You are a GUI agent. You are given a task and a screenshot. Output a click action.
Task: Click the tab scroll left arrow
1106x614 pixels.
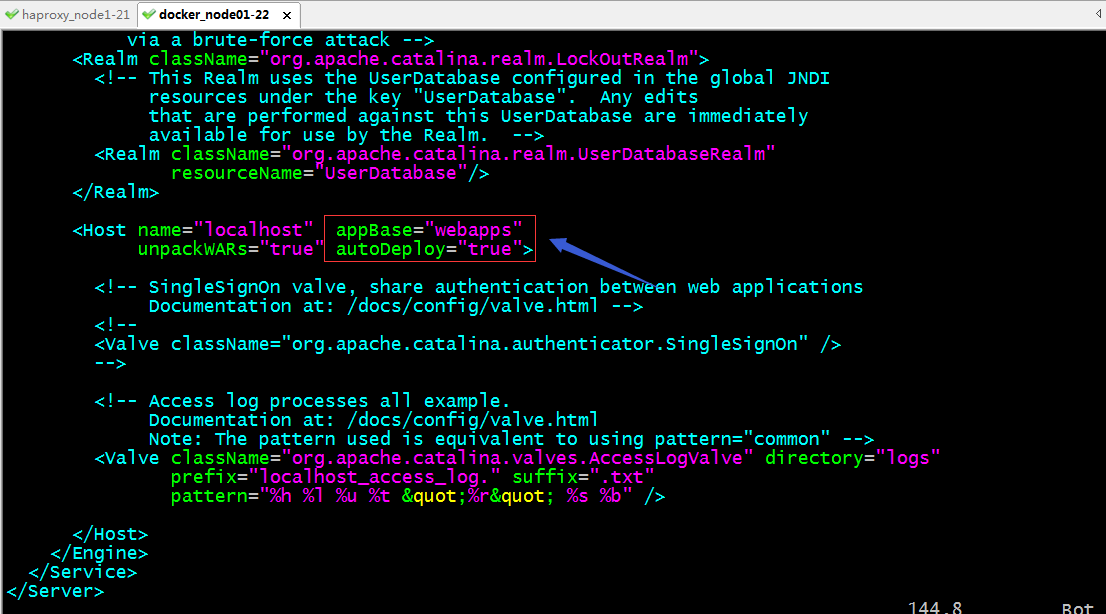1099,14
